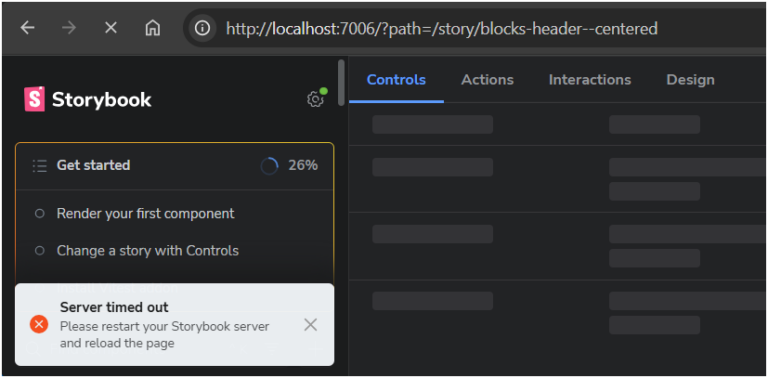Go back using the browser back arrow
The height and width of the screenshot is (378, 768).
[27, 28]
